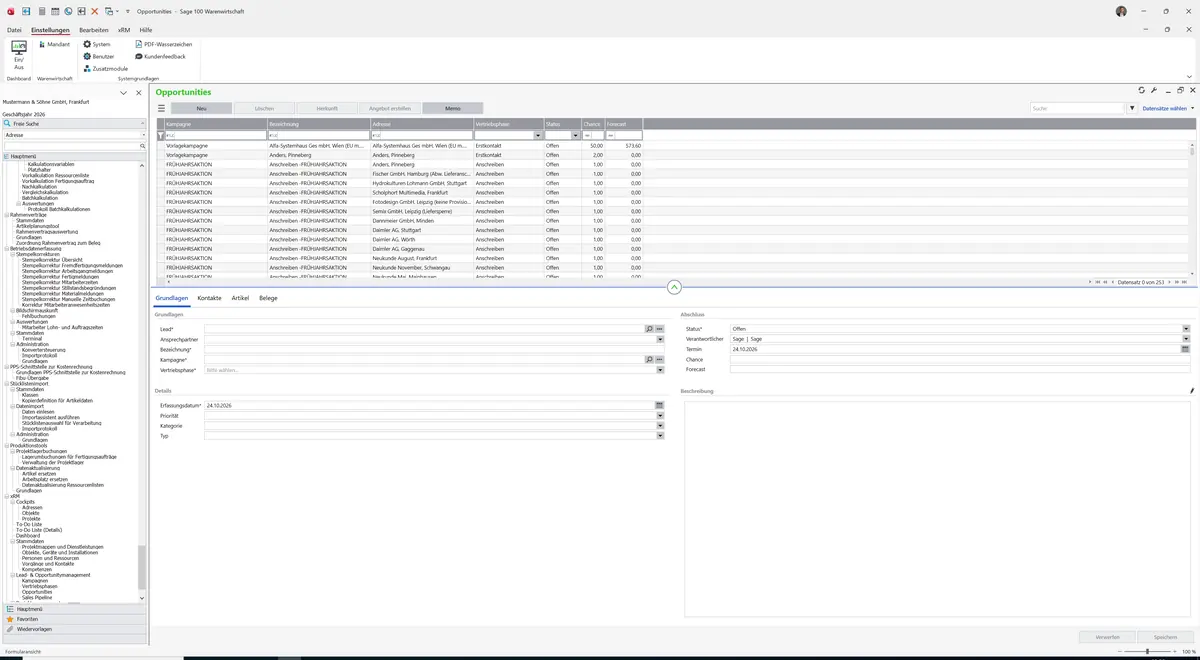The width and height of the screenshot is (1200, 660).
Task: Click the ellipsis button in Lead field
Action: (660, 328)
